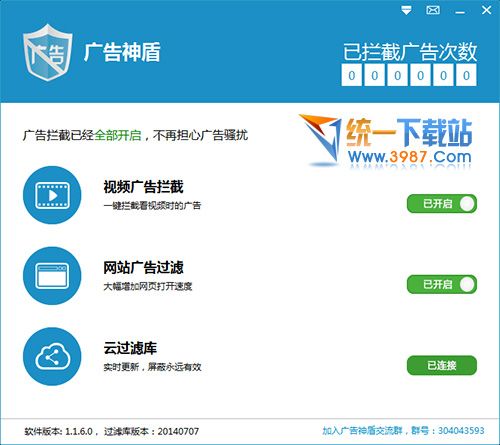Screen dimensions: 500x445
Task: Click the 全部开启 green status text
Action: [118, 135]
